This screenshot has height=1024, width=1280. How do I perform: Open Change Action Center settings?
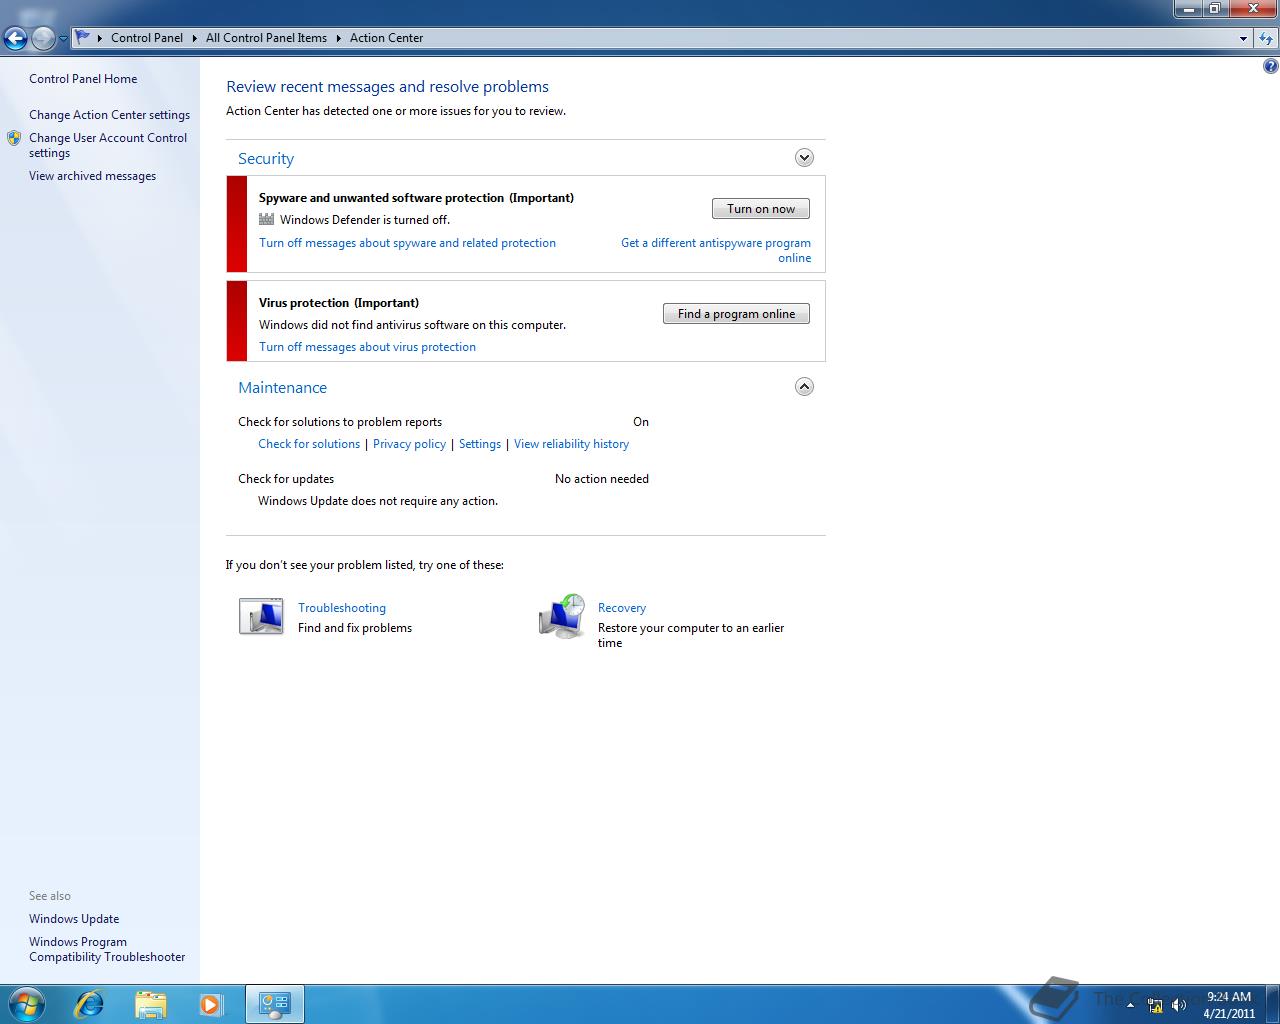pos(109,115)
